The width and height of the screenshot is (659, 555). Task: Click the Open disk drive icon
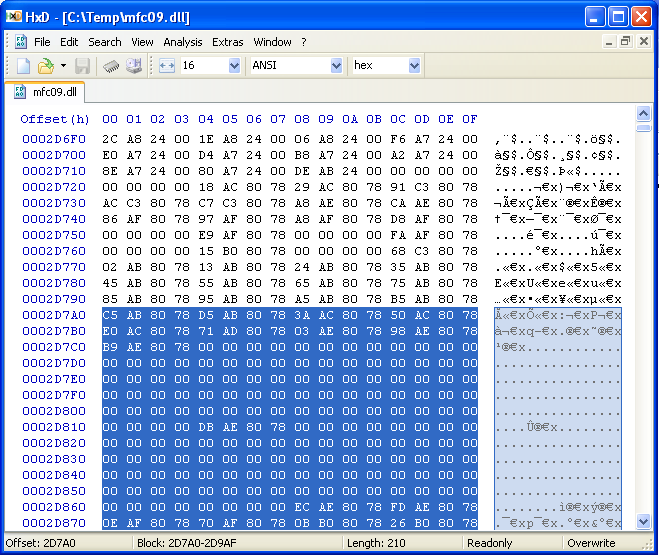(133, 66)
